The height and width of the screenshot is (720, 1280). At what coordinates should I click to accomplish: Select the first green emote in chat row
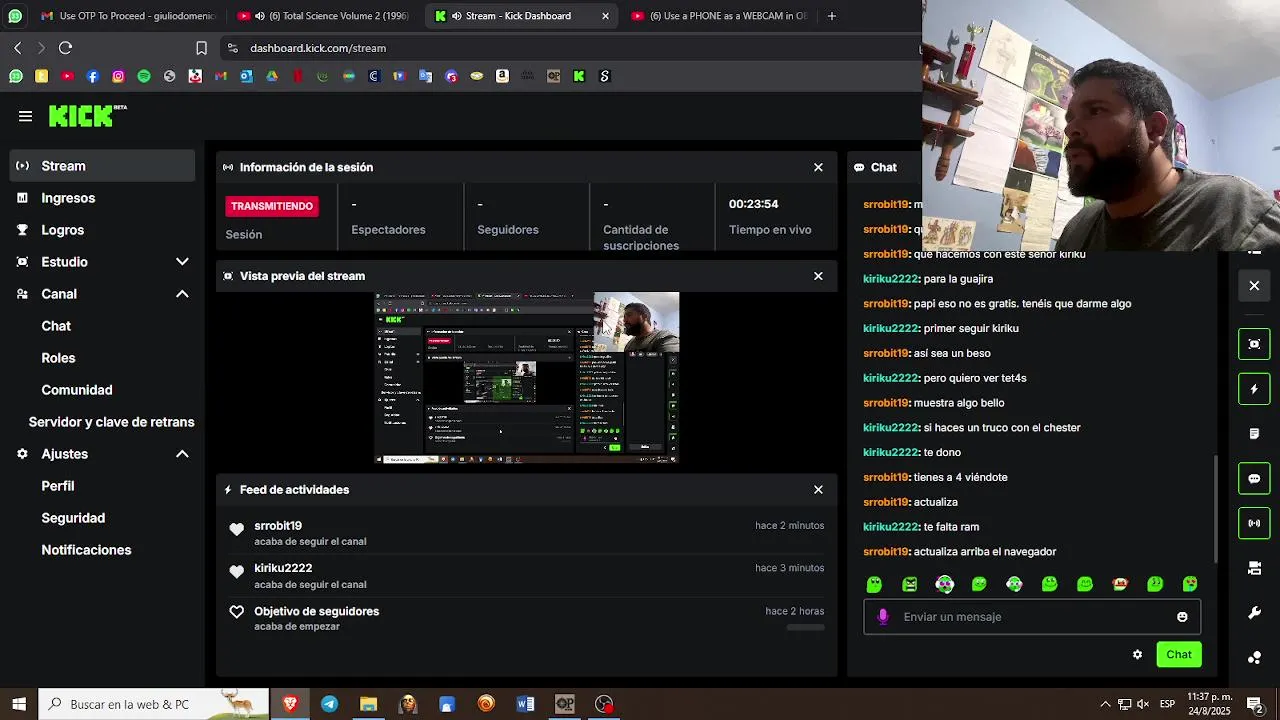pyautogui.click(x=875, y=584)
